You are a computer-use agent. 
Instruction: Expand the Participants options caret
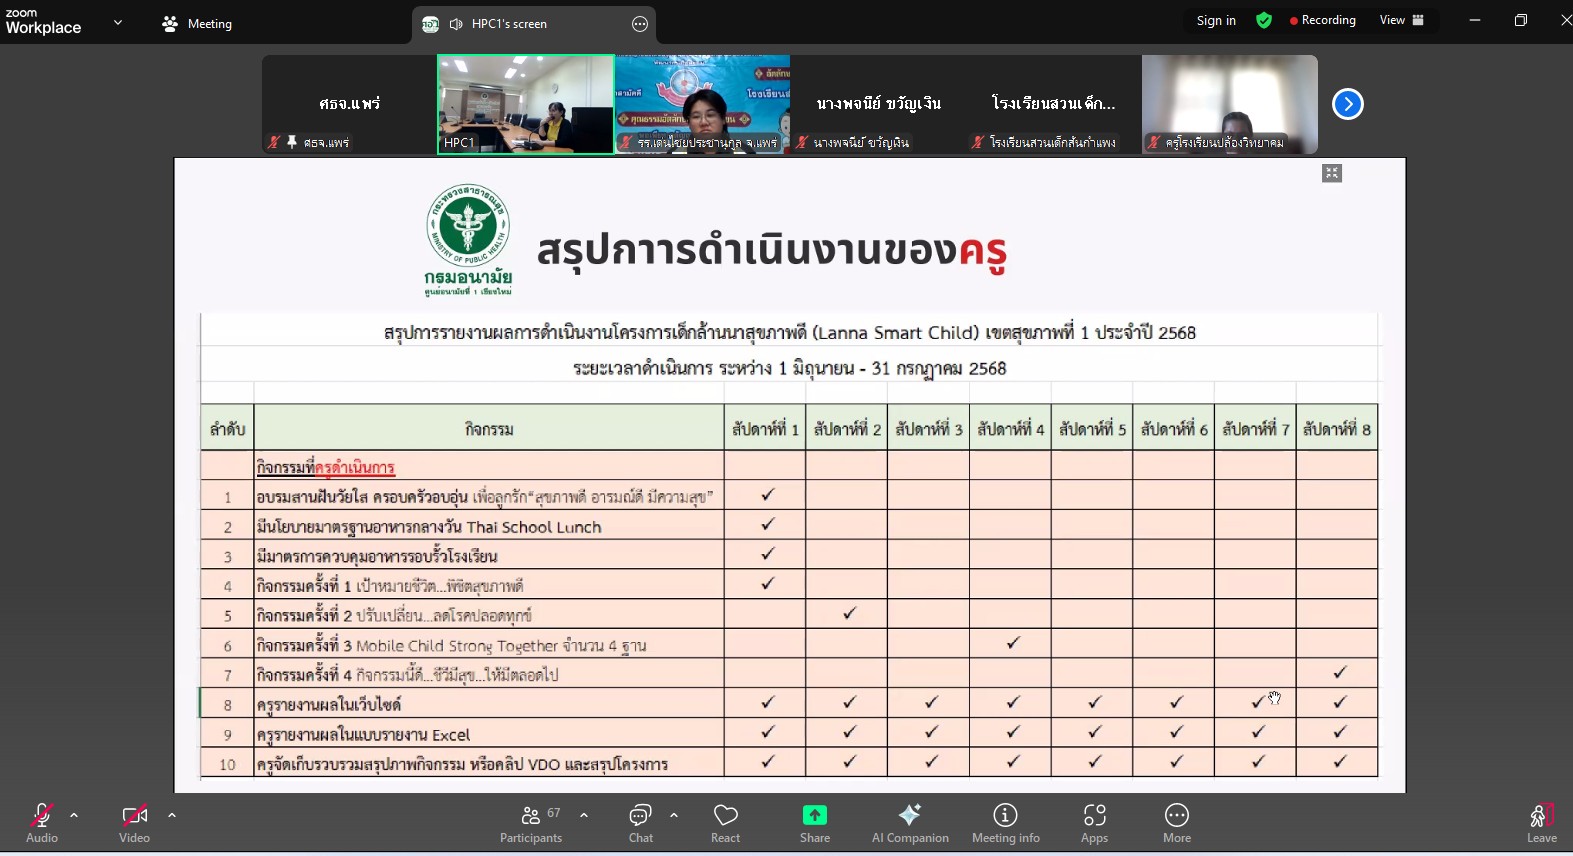[584, 815]
